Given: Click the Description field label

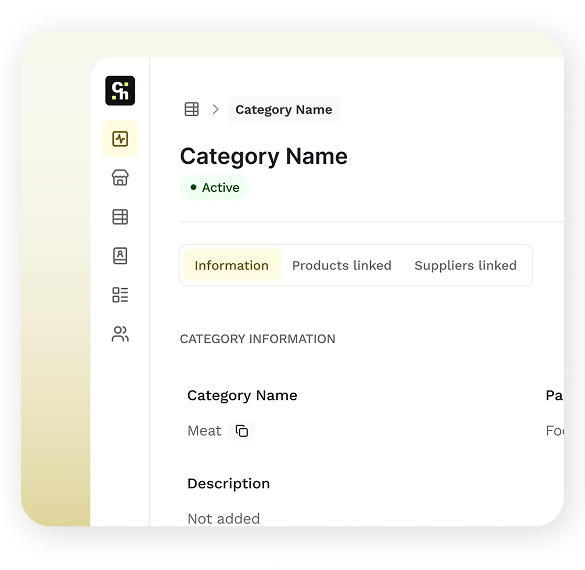Looking at the screenshot, I should pyautogui.click(x=229, y=483).
